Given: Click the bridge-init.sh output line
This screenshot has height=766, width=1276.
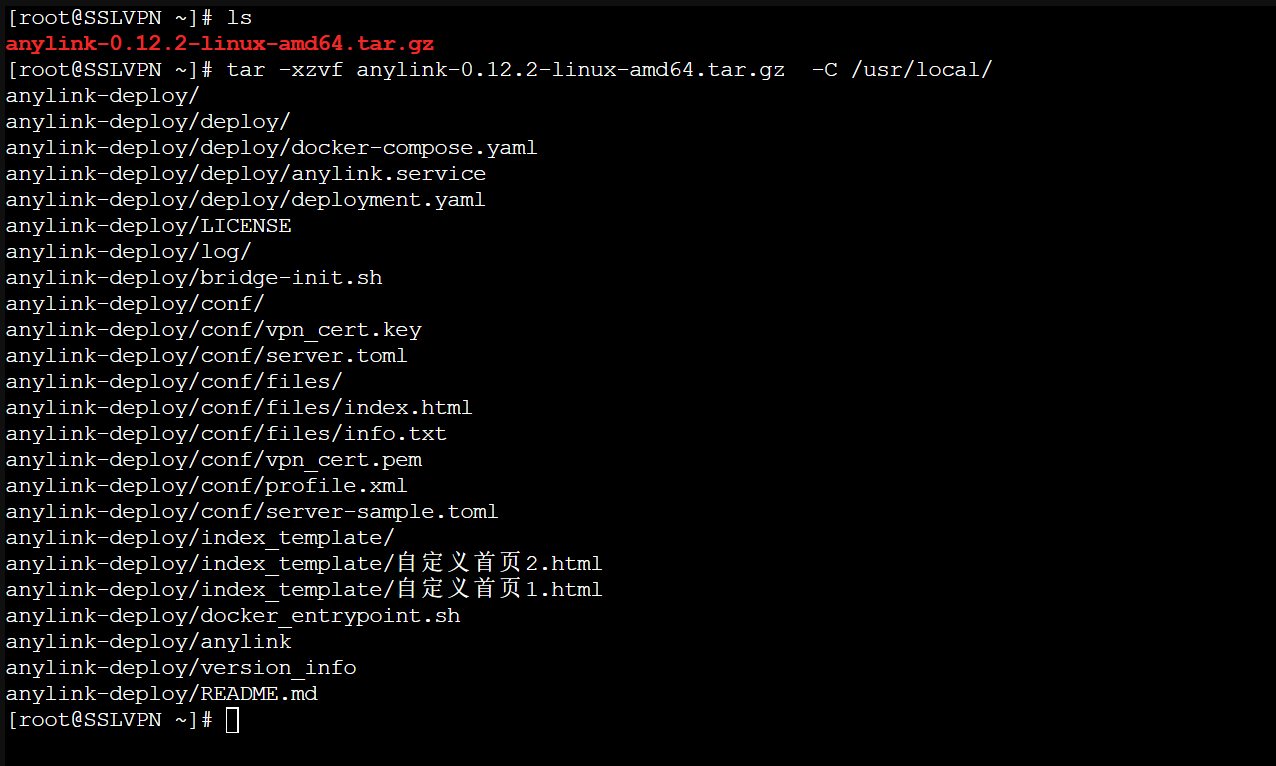Looking at the screenshot, I should [194, 278].
